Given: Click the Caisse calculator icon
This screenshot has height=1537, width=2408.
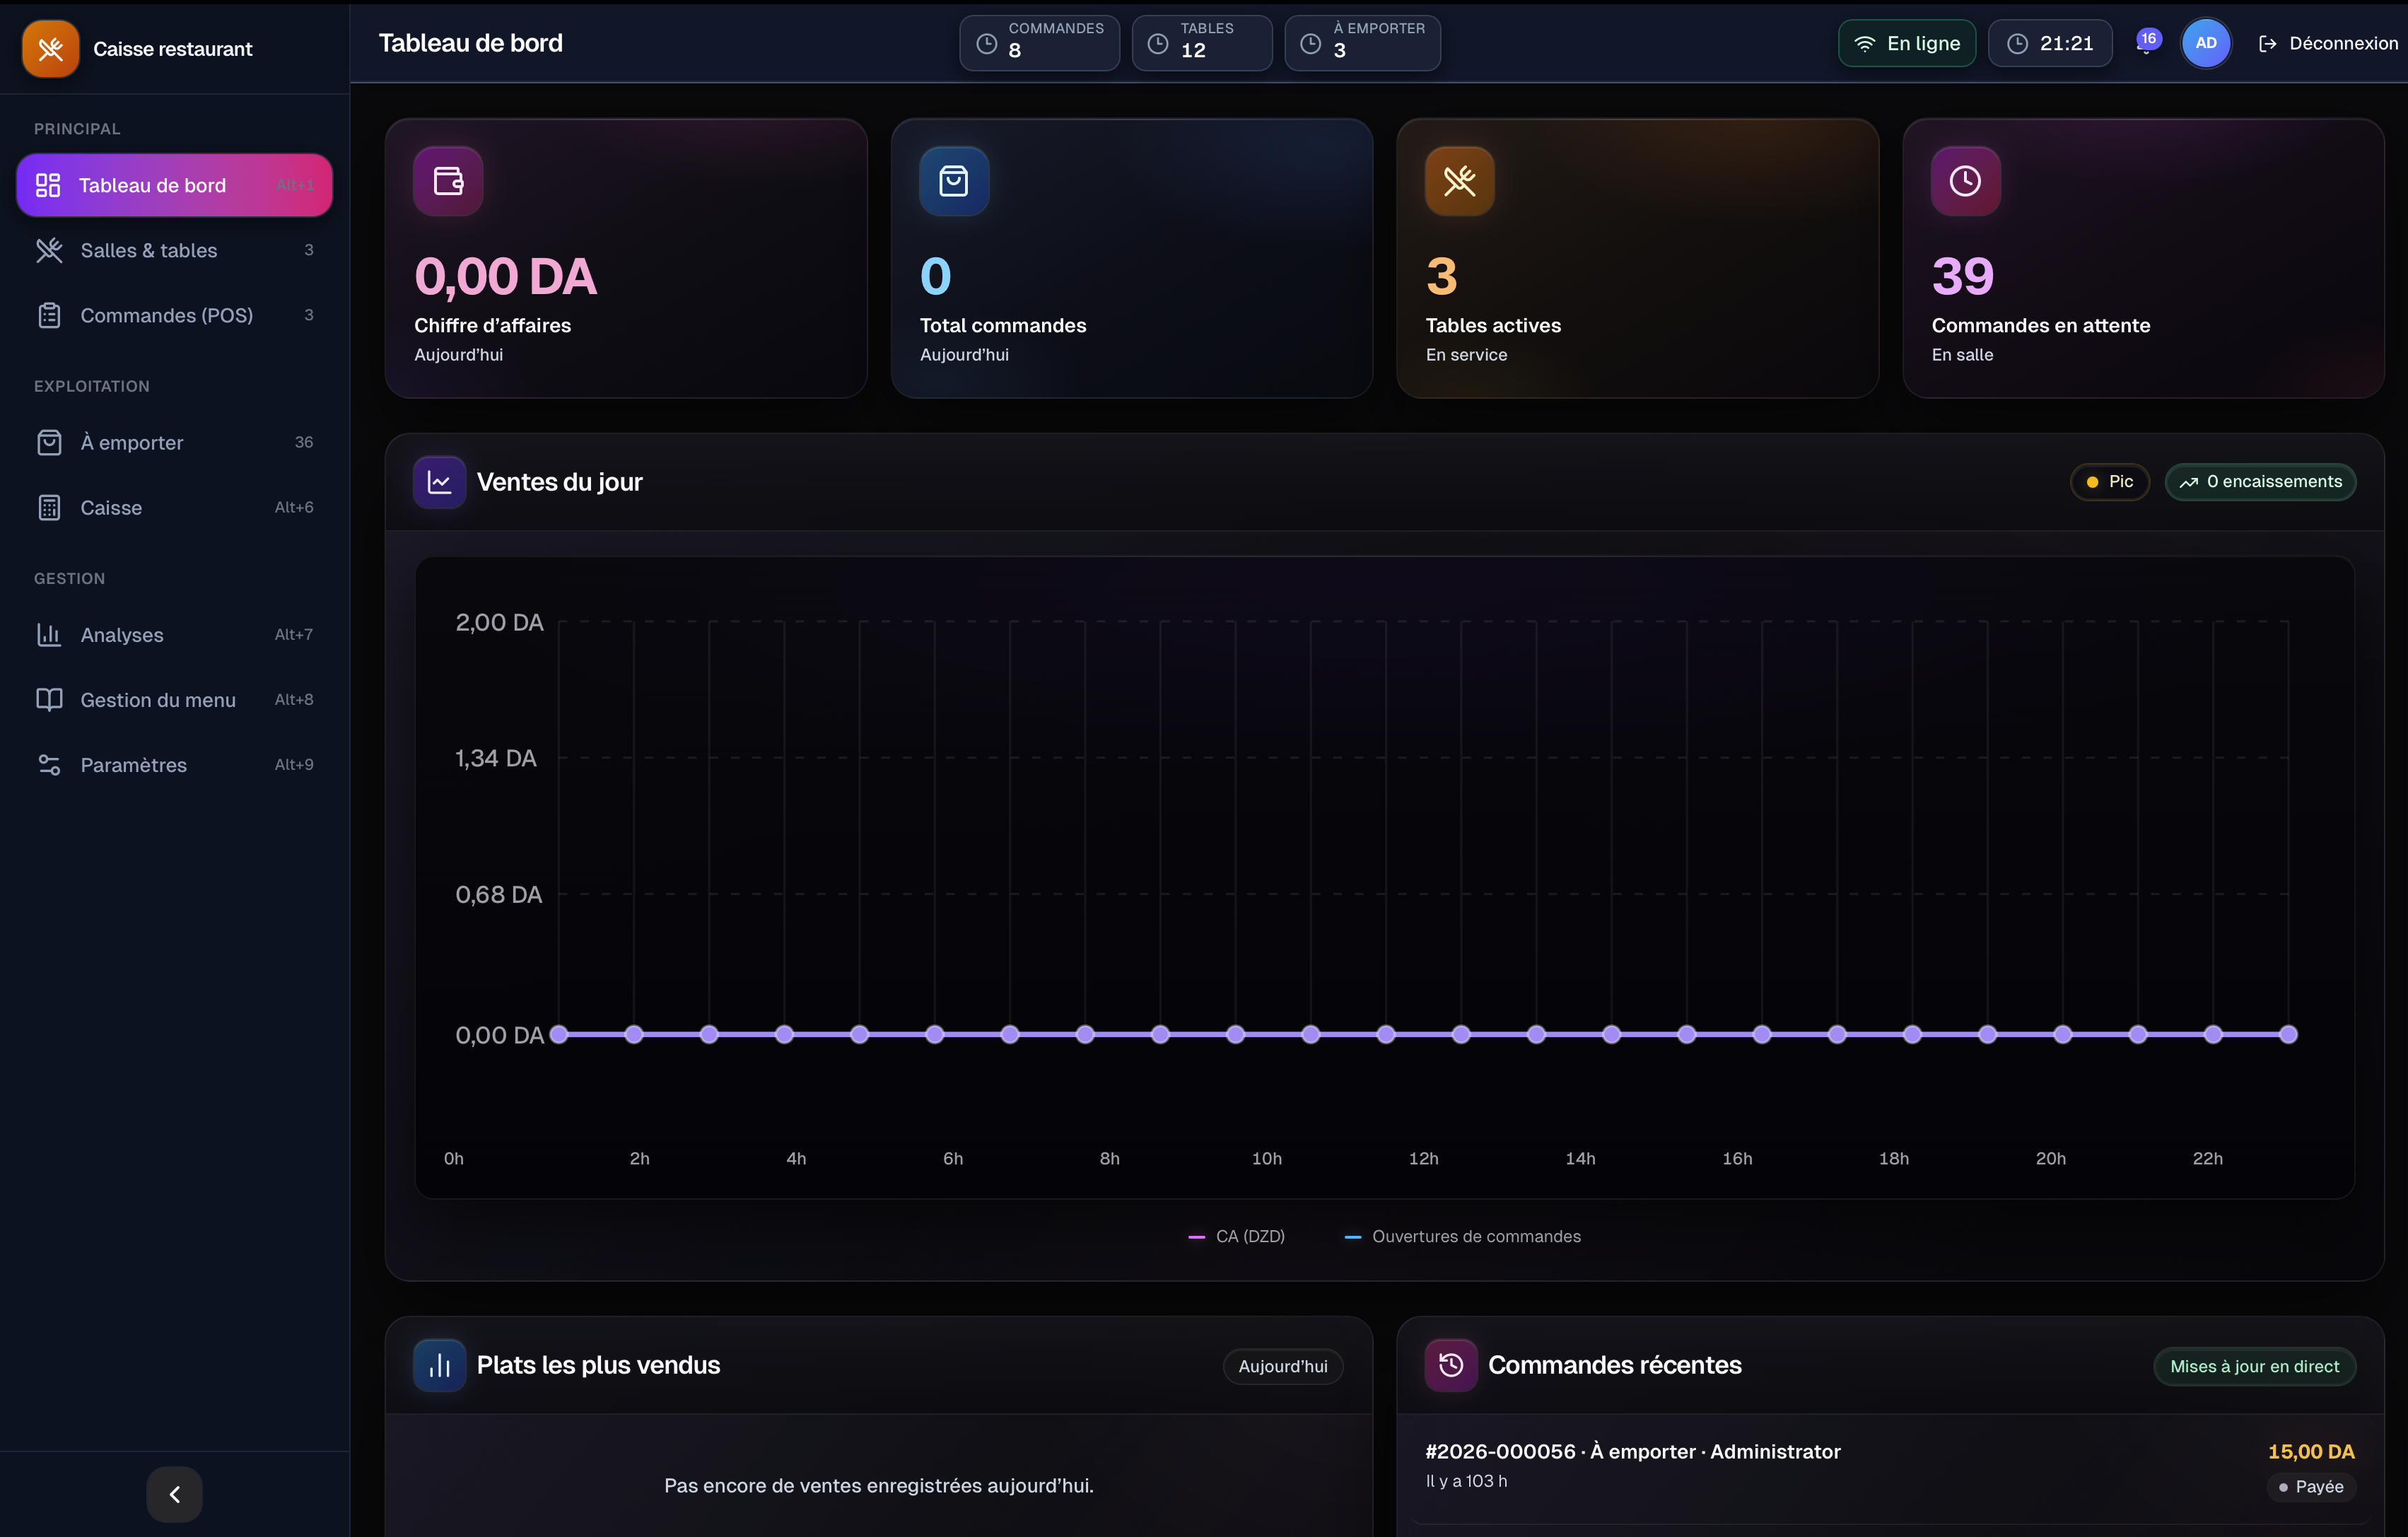Looking at the screenshot, I should coord(49,507).
